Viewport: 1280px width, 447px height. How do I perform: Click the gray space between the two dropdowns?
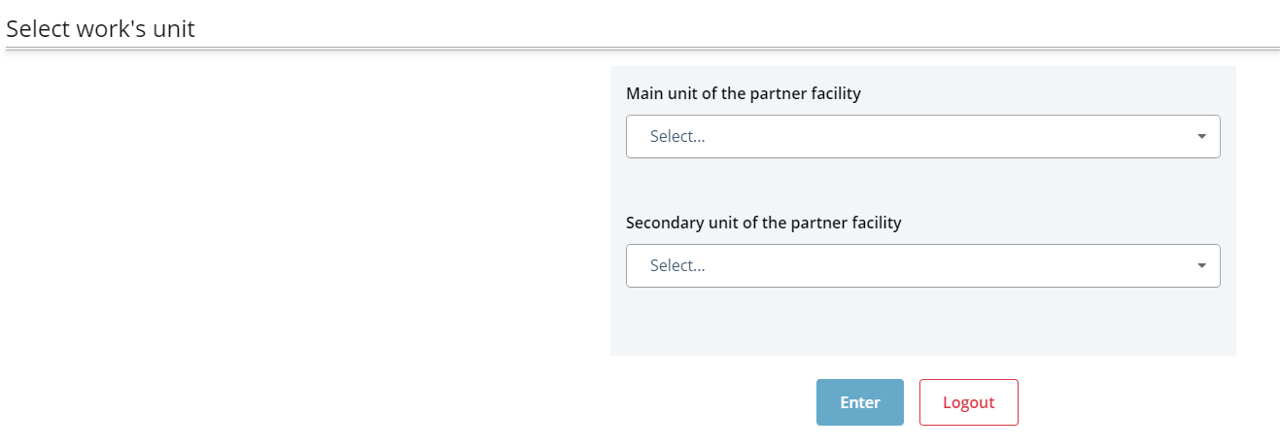click(922, 186)
